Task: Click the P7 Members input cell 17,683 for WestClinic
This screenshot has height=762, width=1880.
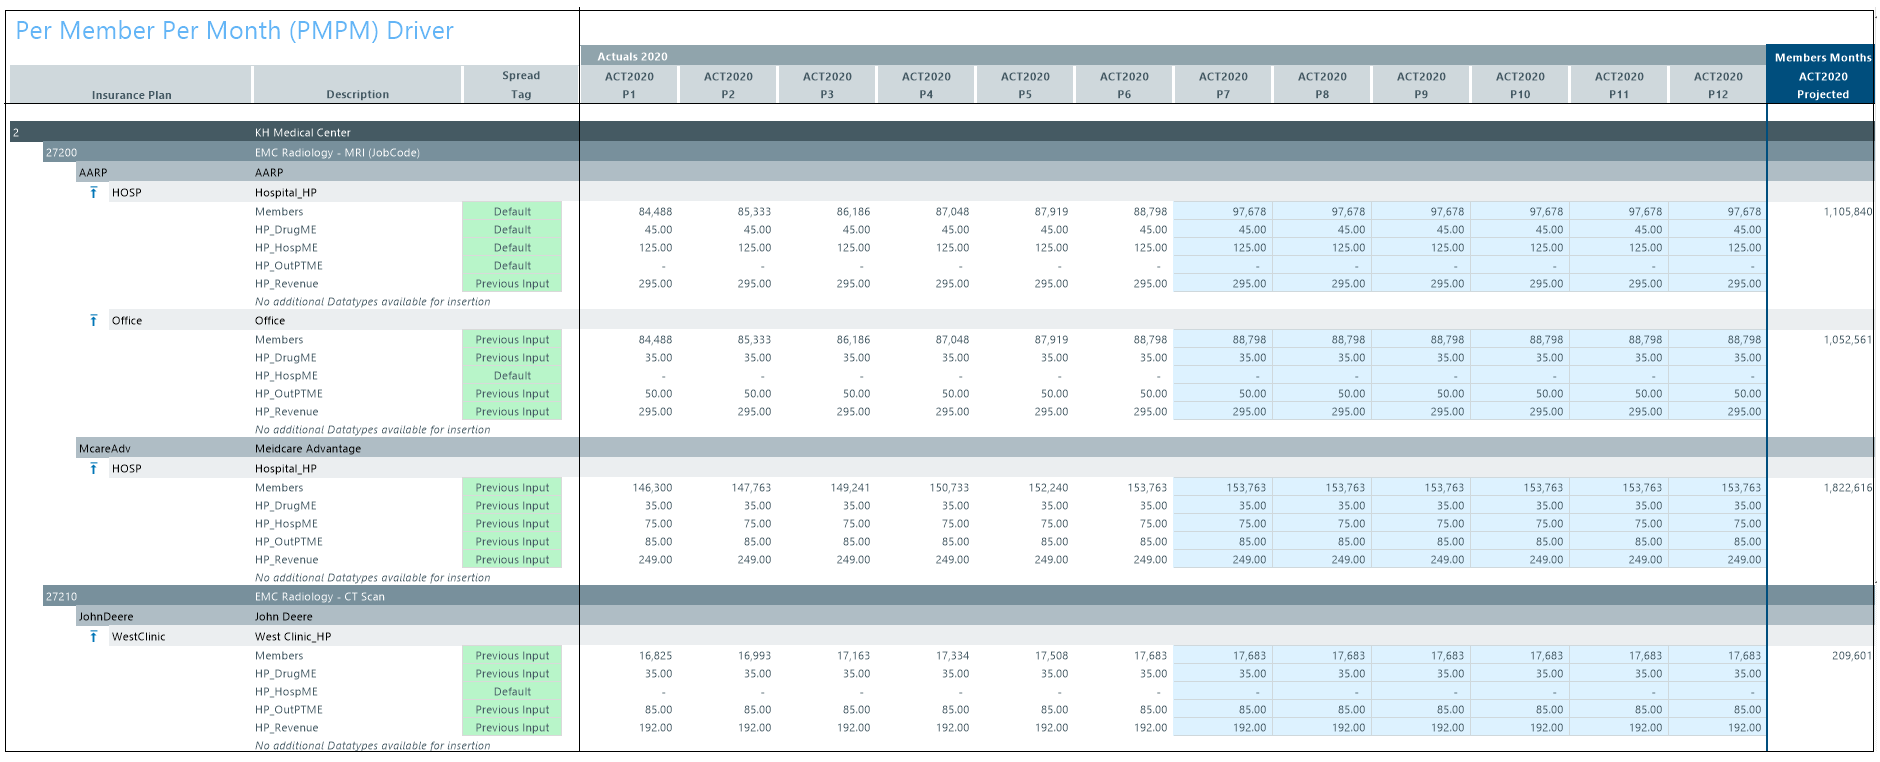Action: [x=1222, y=655]
